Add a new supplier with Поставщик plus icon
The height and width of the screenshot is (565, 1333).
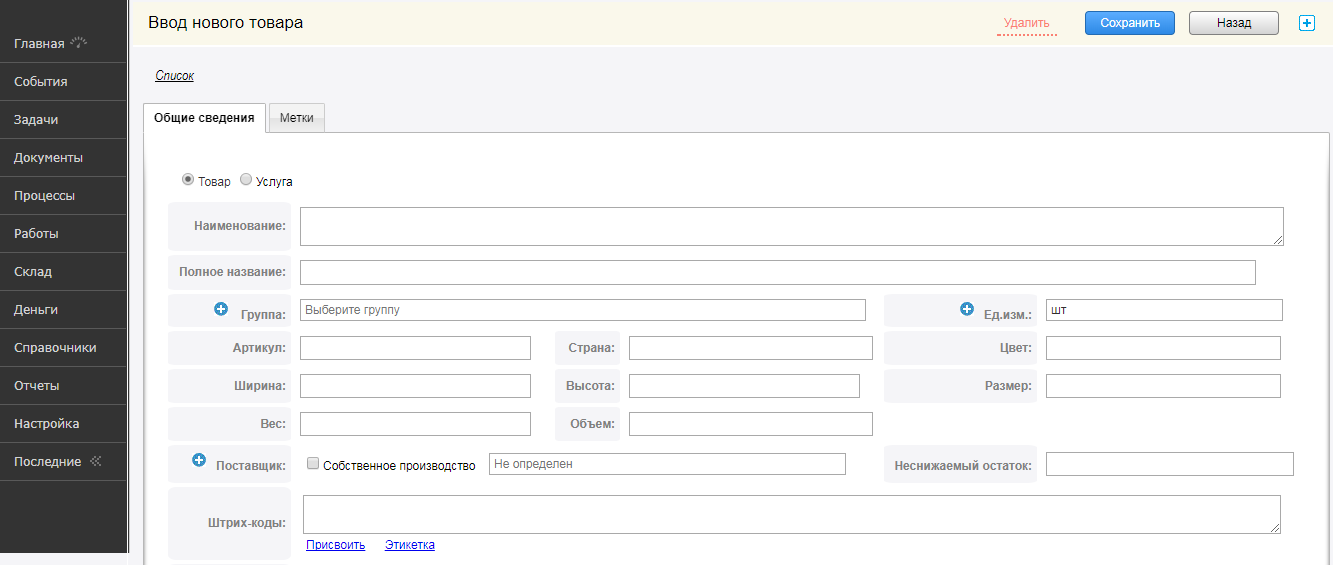point(198,460)
